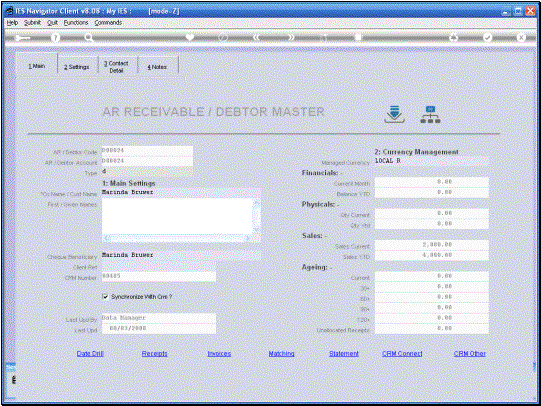Click the heart favorites icon in toolbar
The height and width of the screenshot is (406, 541).
click(x=190, y=37)
